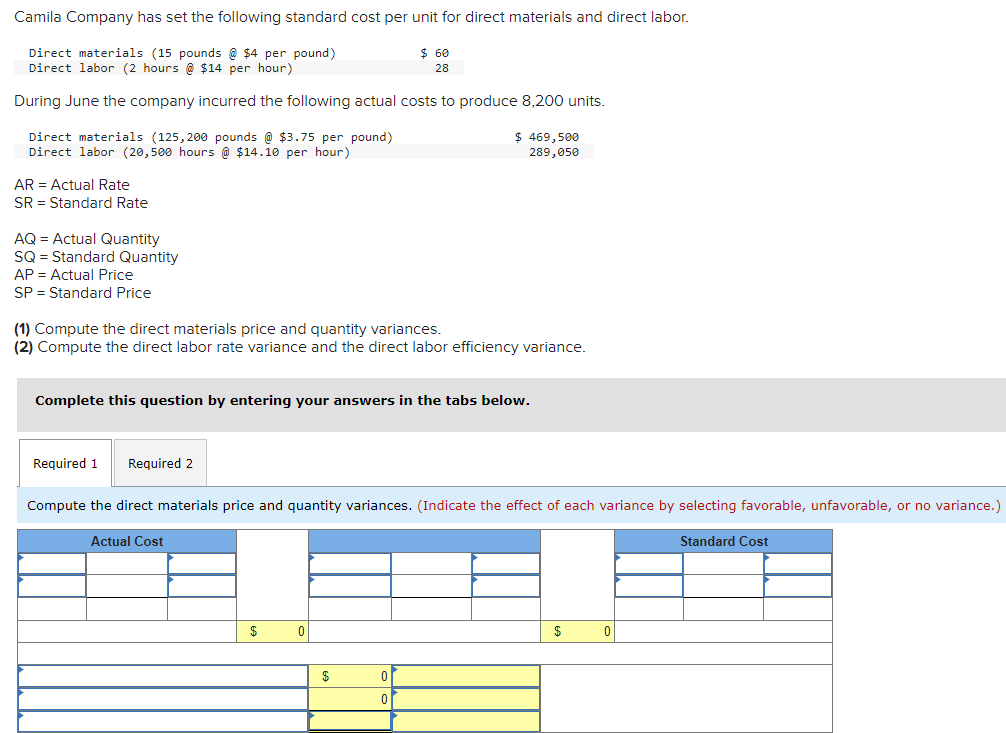Click yellow total cell left of Standard Cost
This screenshot has height=733, width=1006.
[577, 631]
